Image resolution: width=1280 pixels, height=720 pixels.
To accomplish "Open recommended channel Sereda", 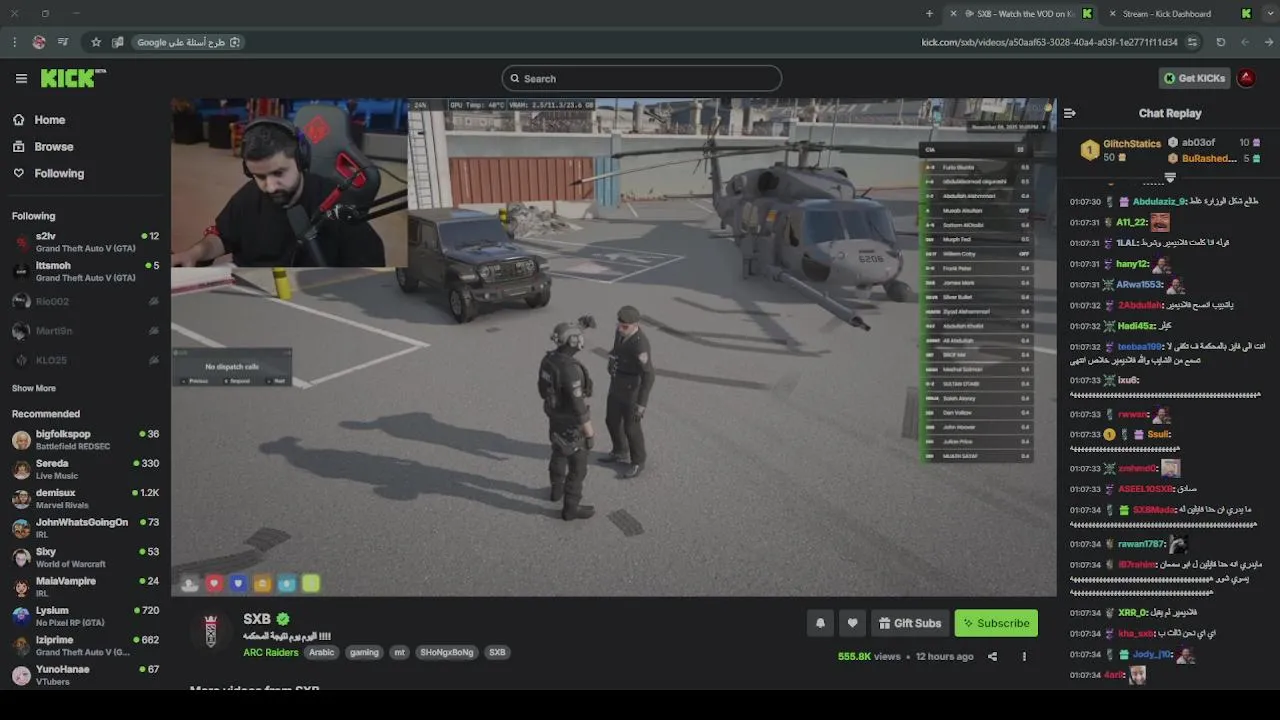I will coord(85,469).
